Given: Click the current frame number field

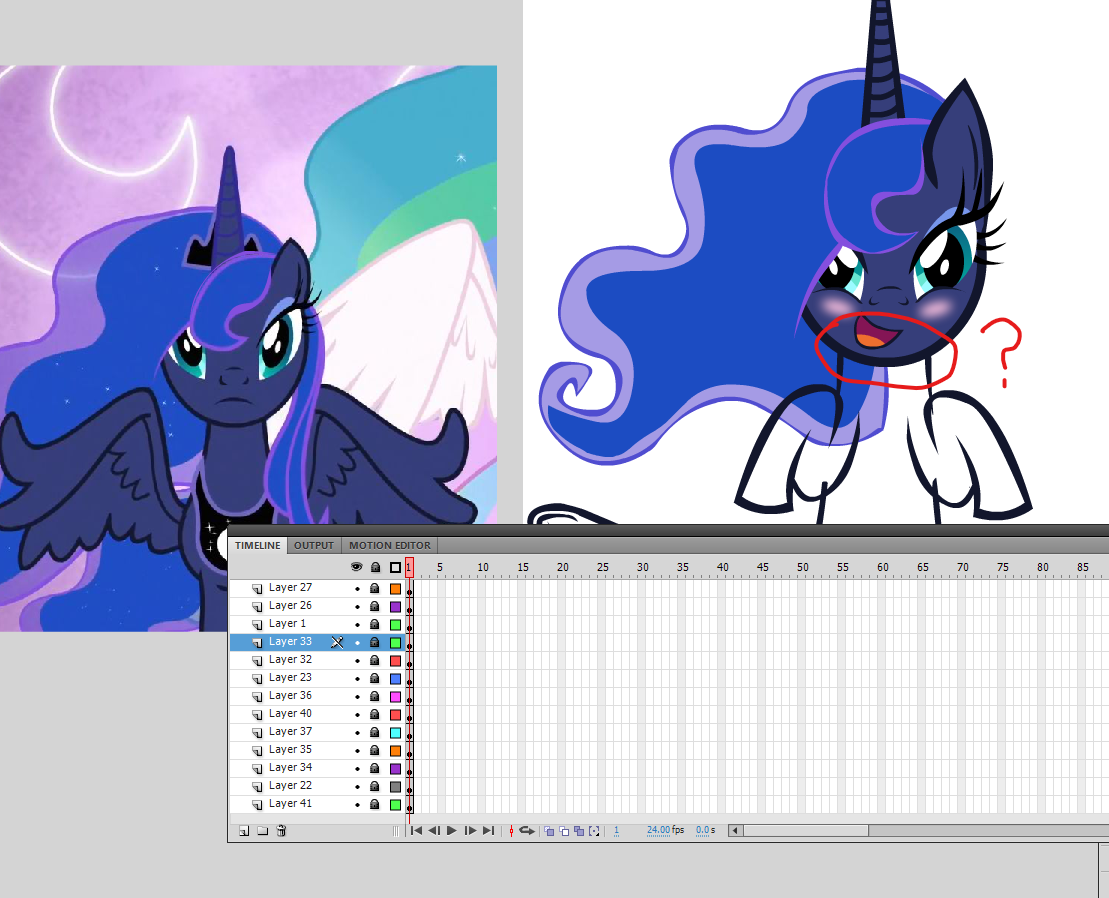Looking at the screenshot, I should coord(617,830).
